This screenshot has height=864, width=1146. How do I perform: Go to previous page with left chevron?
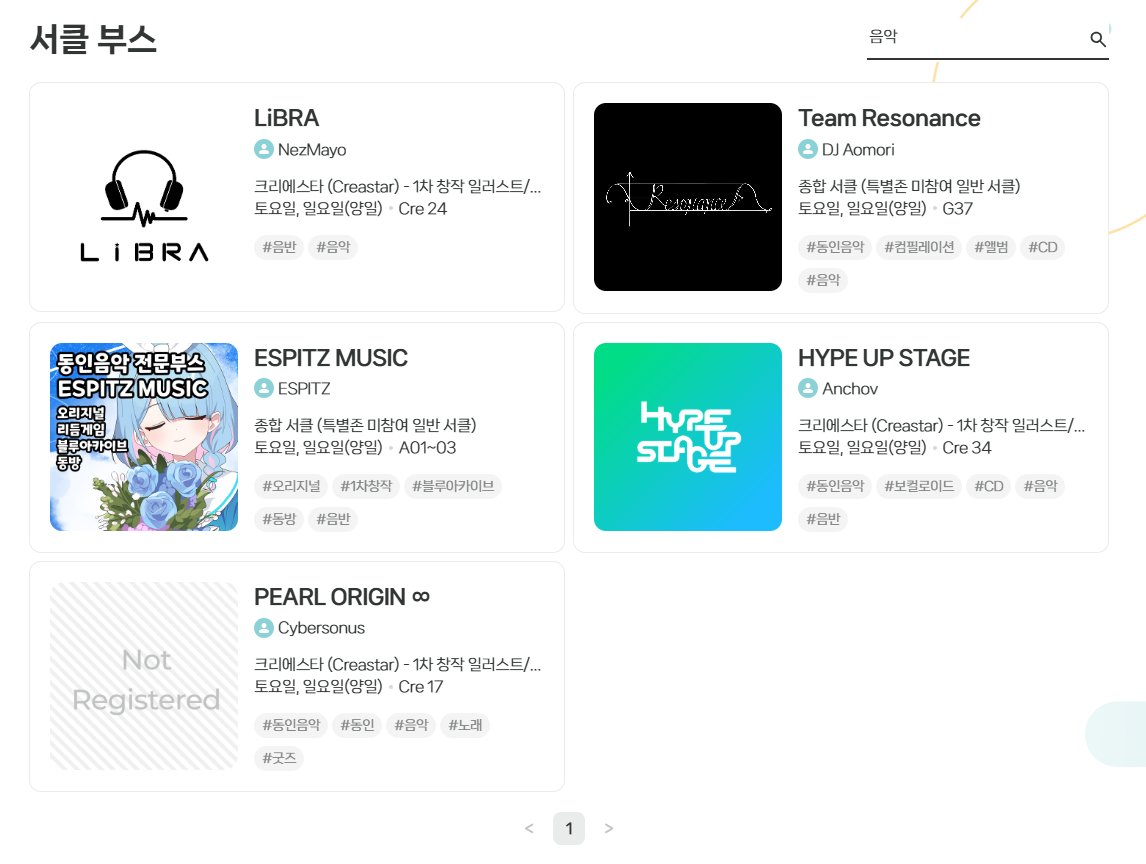(x=529, y=828)
